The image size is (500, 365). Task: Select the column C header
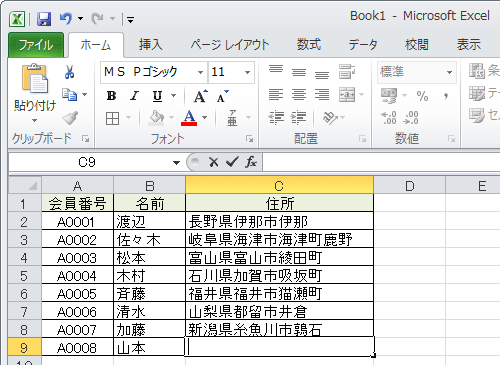(x=279, y=185)
